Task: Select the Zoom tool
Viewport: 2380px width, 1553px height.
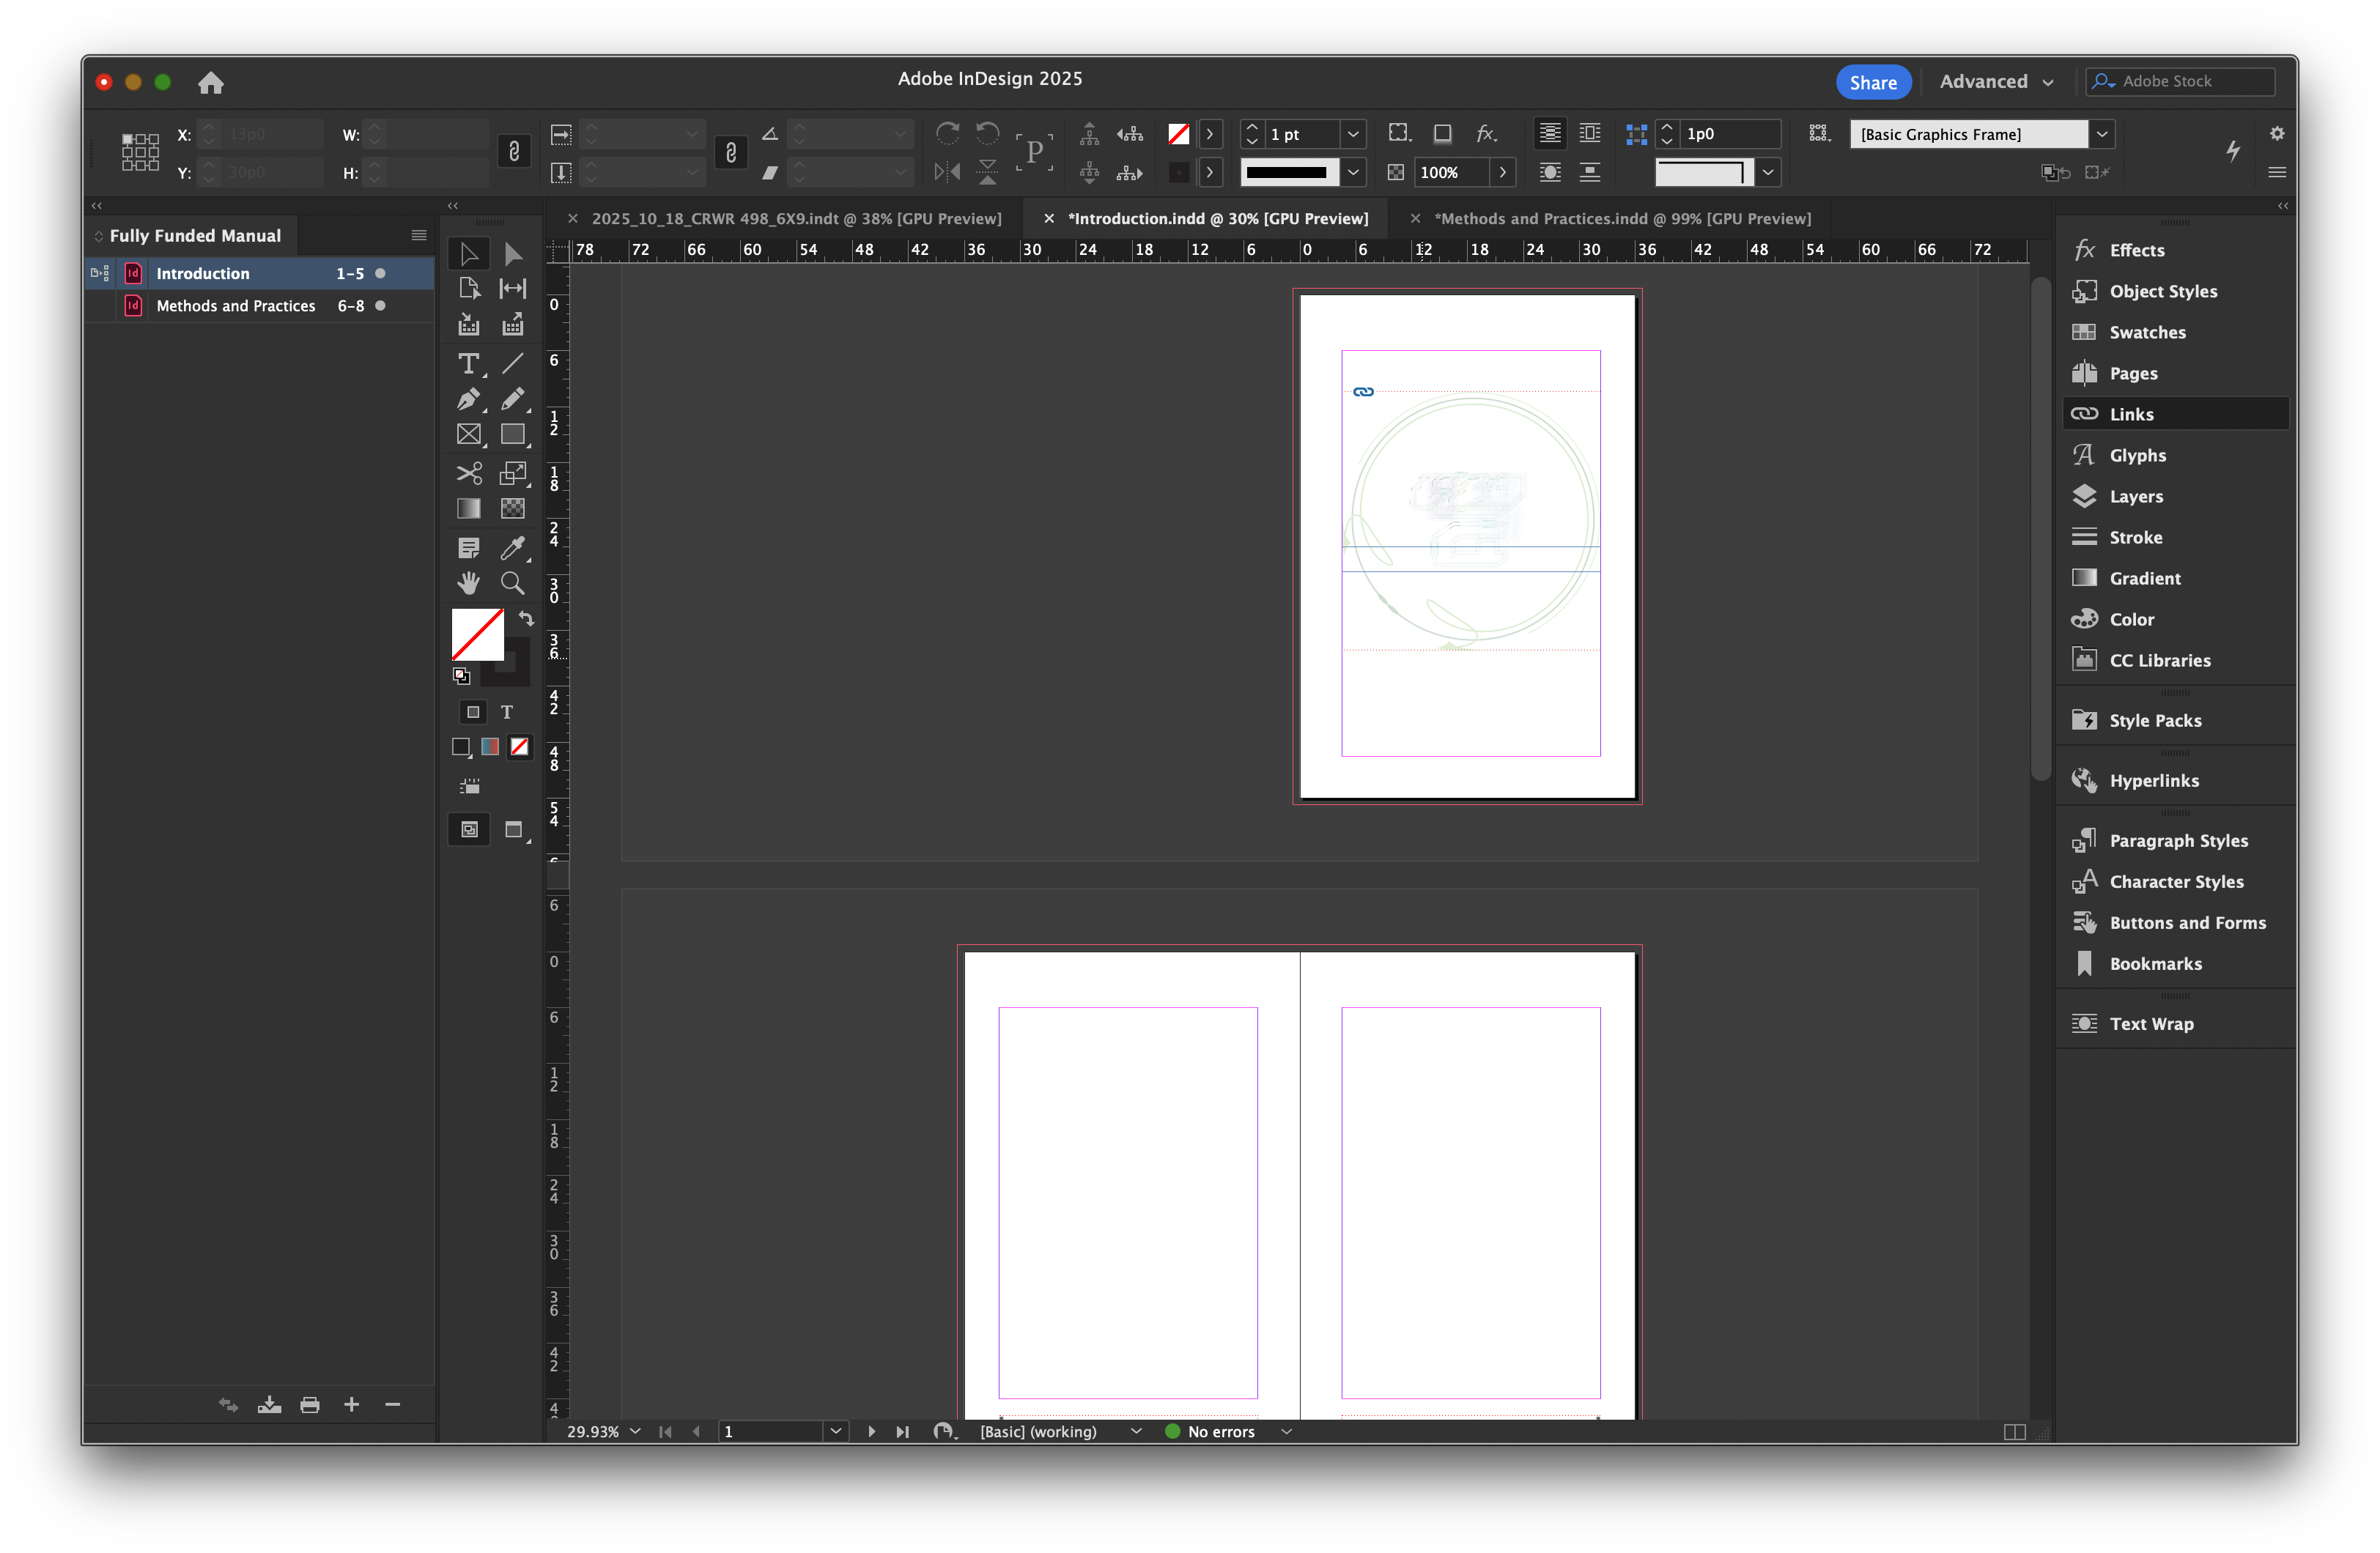Action: pos(512,582)
